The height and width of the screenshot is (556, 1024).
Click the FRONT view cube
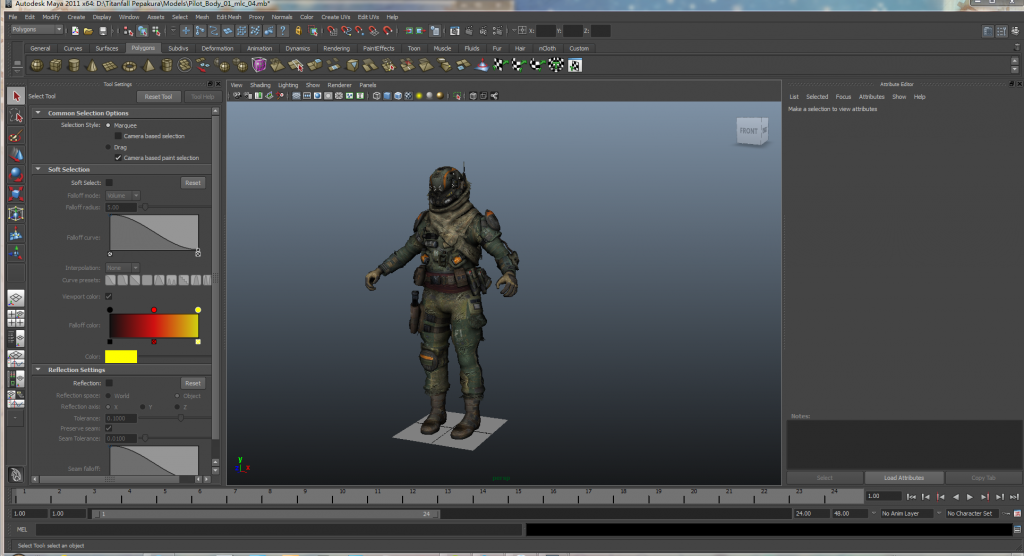[x=750, y=131]
